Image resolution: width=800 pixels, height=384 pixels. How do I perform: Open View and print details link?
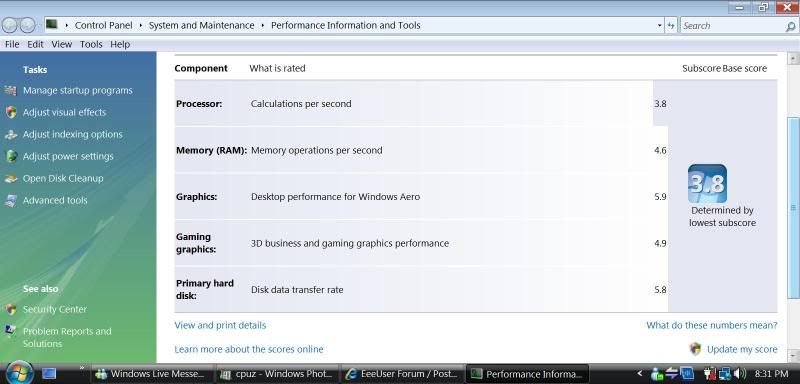coord(220,325)
